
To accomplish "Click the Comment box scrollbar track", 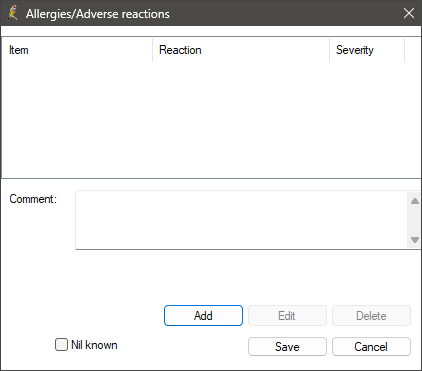I will [x=415, y=220].
